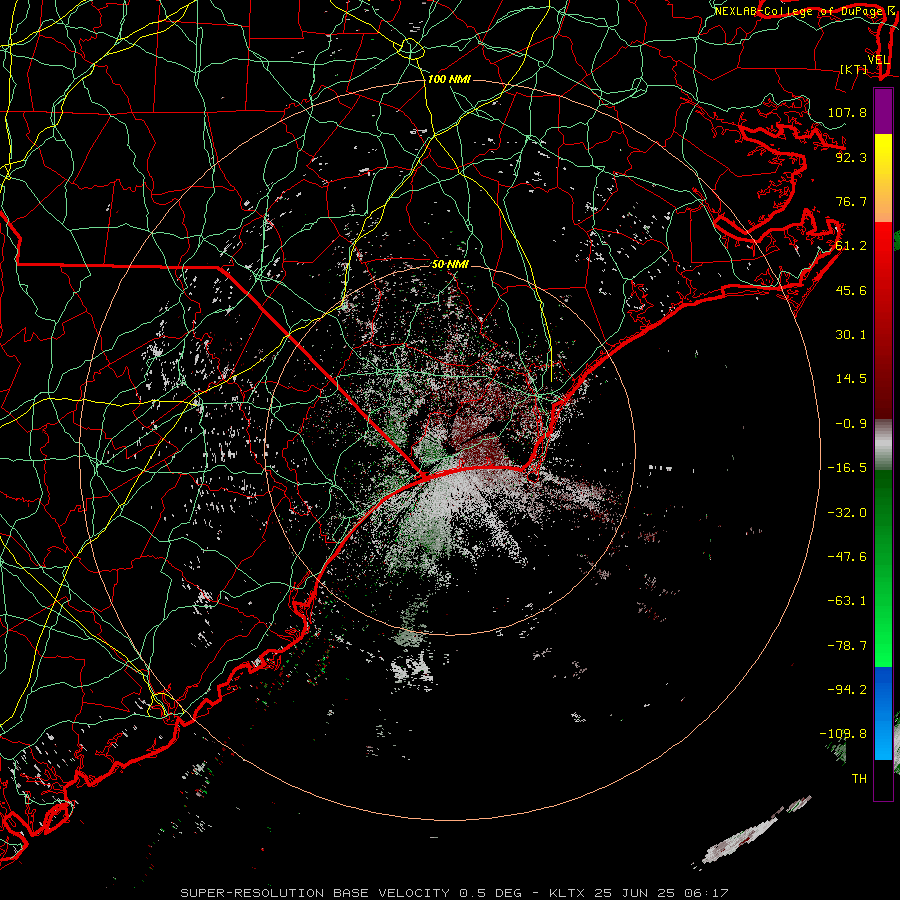900x900 pixels.
Task: Click the -32.0 legend value
Action: tap(847, 513)
